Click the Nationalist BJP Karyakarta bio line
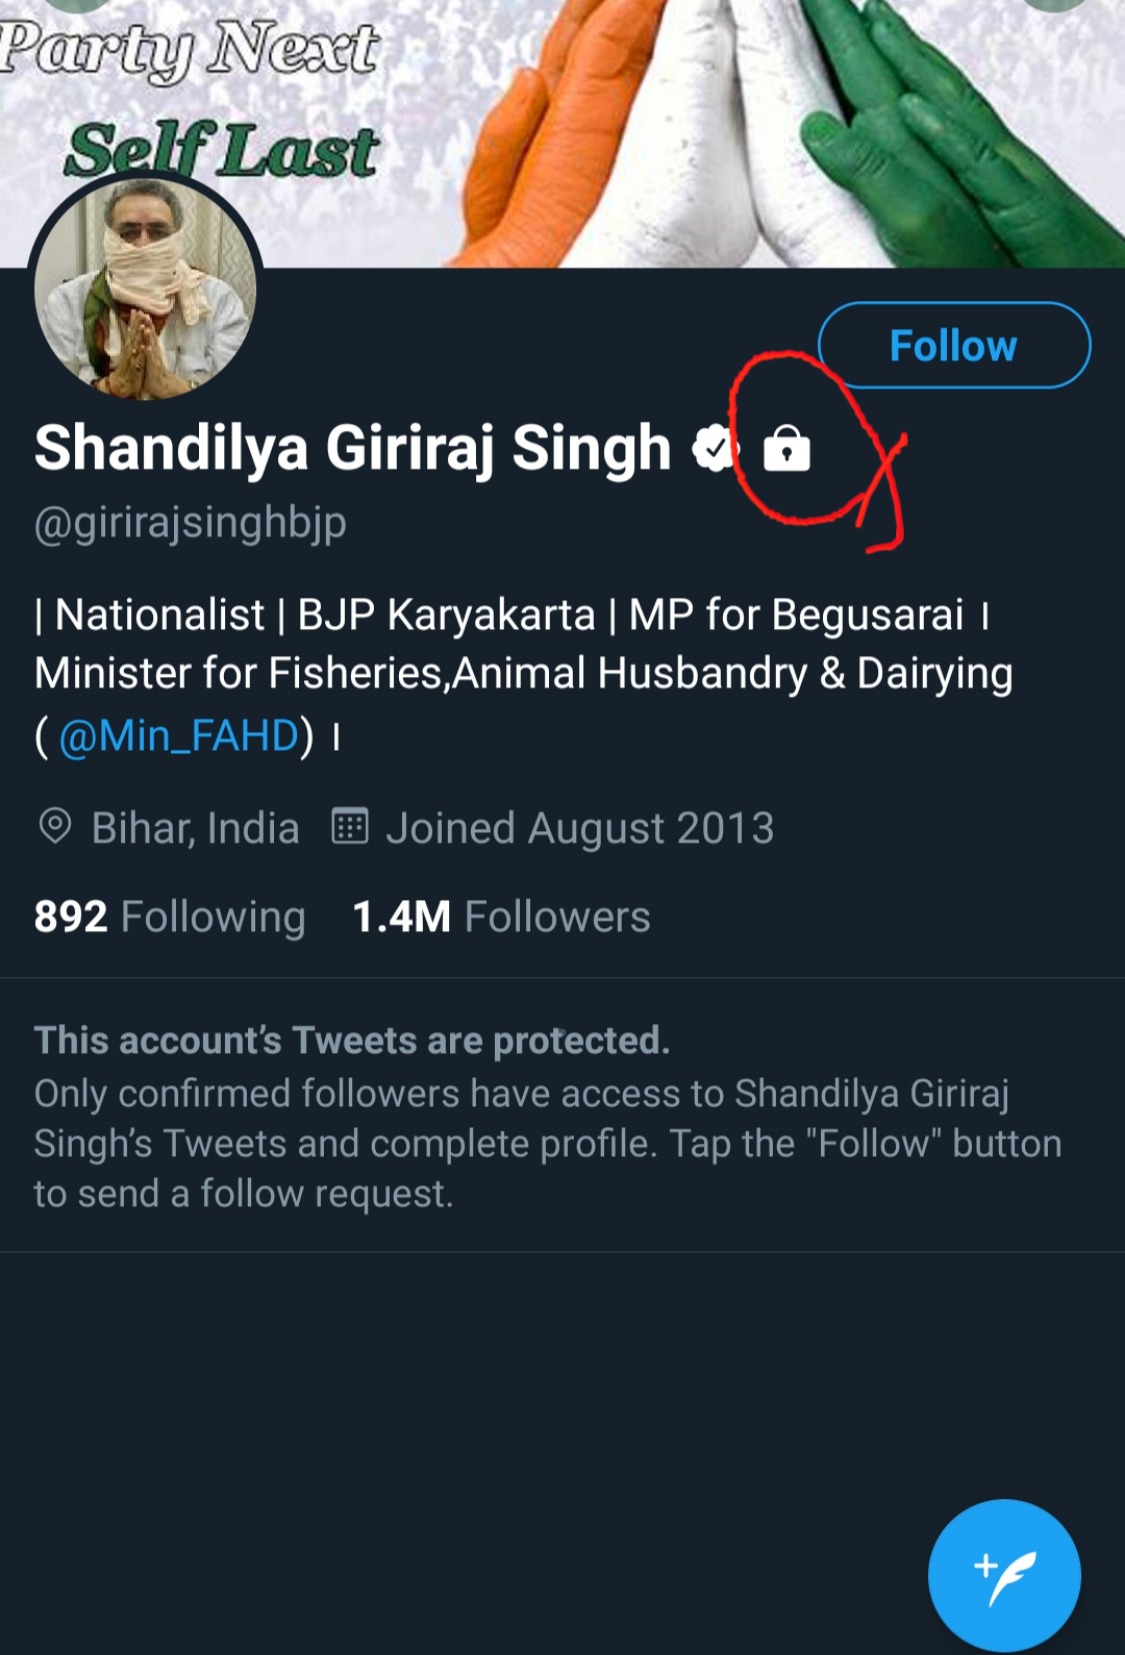The image size is (1125, 1655). tap(500, 615)
